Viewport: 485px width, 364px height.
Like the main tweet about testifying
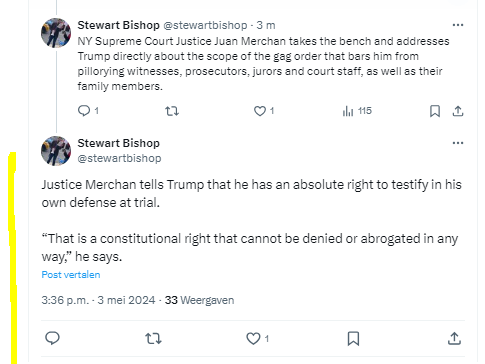pyautogui.click(x=257, y=339)
